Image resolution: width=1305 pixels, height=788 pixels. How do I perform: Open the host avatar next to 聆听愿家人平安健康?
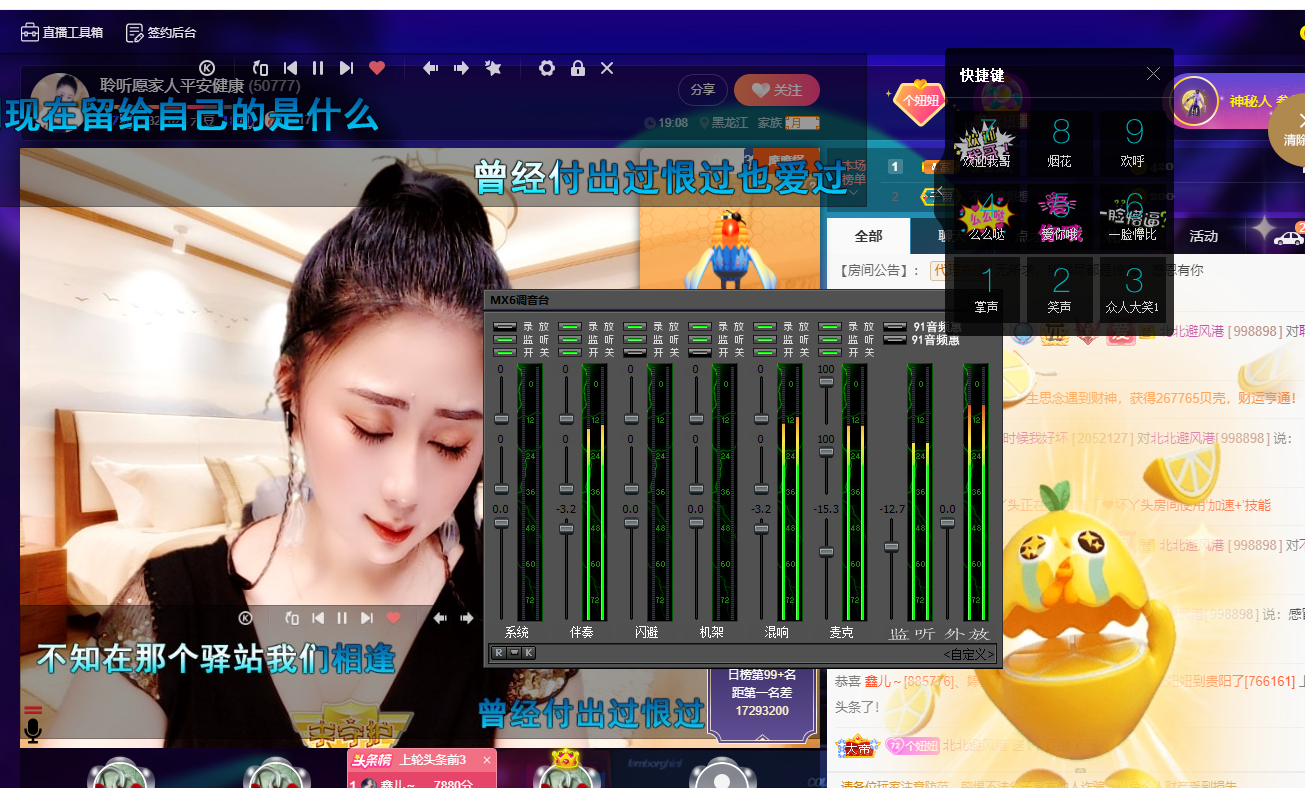(59, 101)
